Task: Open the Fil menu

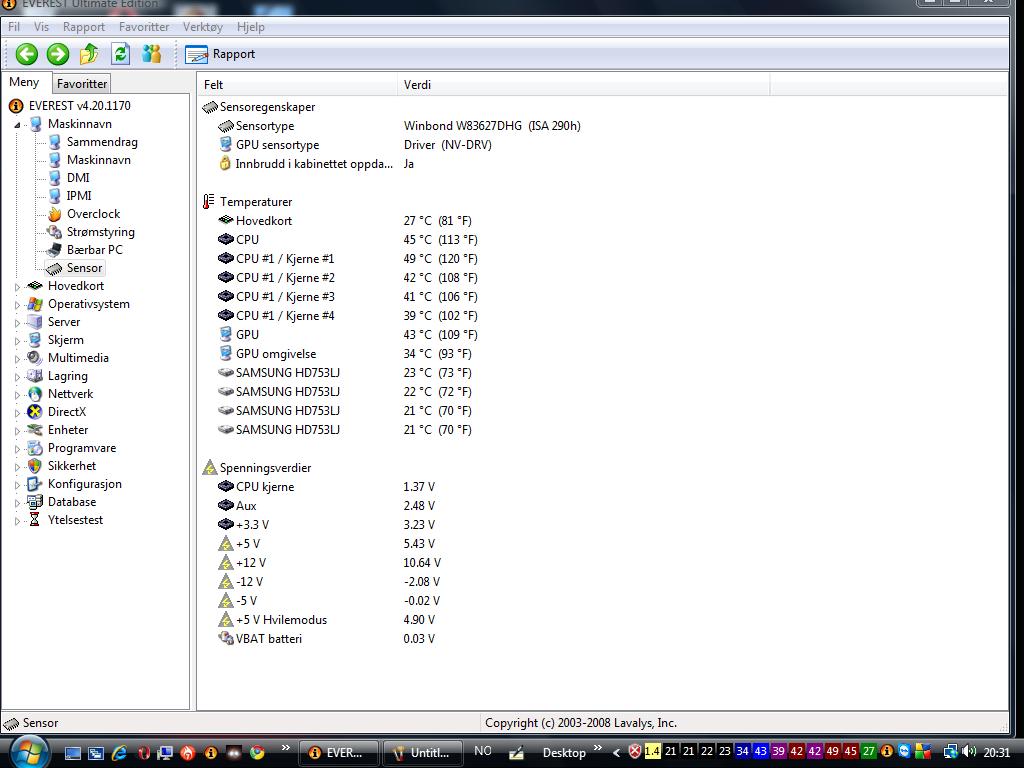Action: [14, 27]
